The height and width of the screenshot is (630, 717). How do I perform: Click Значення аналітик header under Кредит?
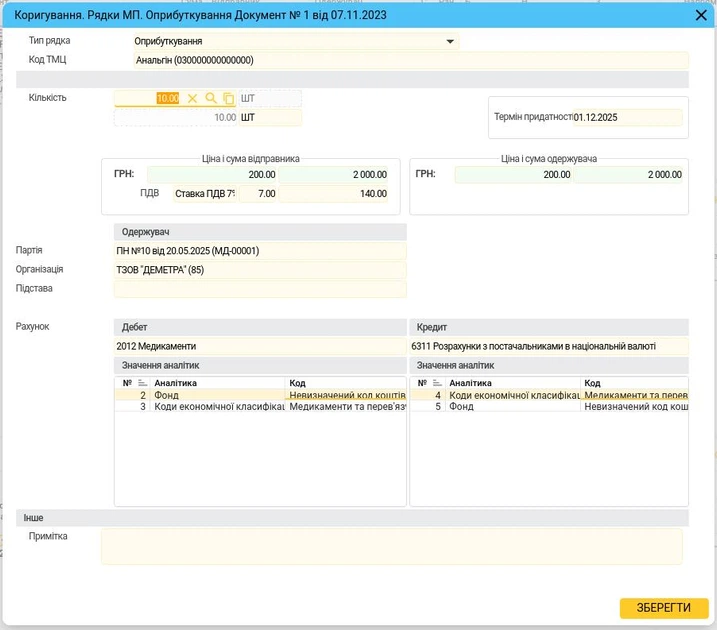549,365
